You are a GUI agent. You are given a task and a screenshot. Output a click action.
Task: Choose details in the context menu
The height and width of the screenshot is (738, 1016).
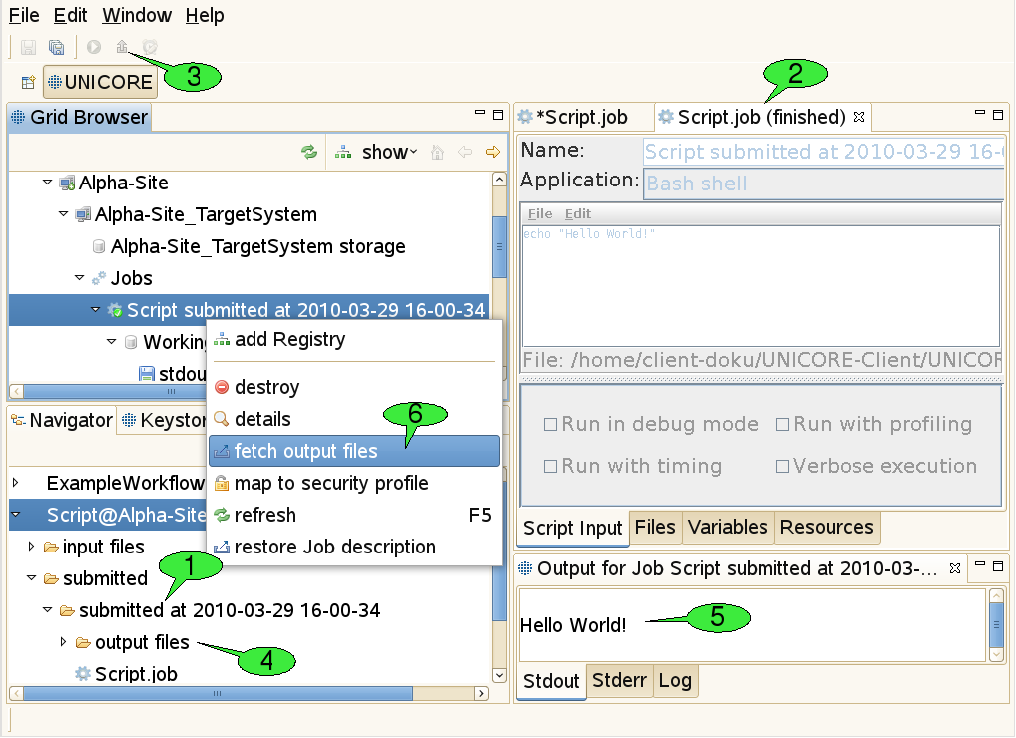coord(354,419)
